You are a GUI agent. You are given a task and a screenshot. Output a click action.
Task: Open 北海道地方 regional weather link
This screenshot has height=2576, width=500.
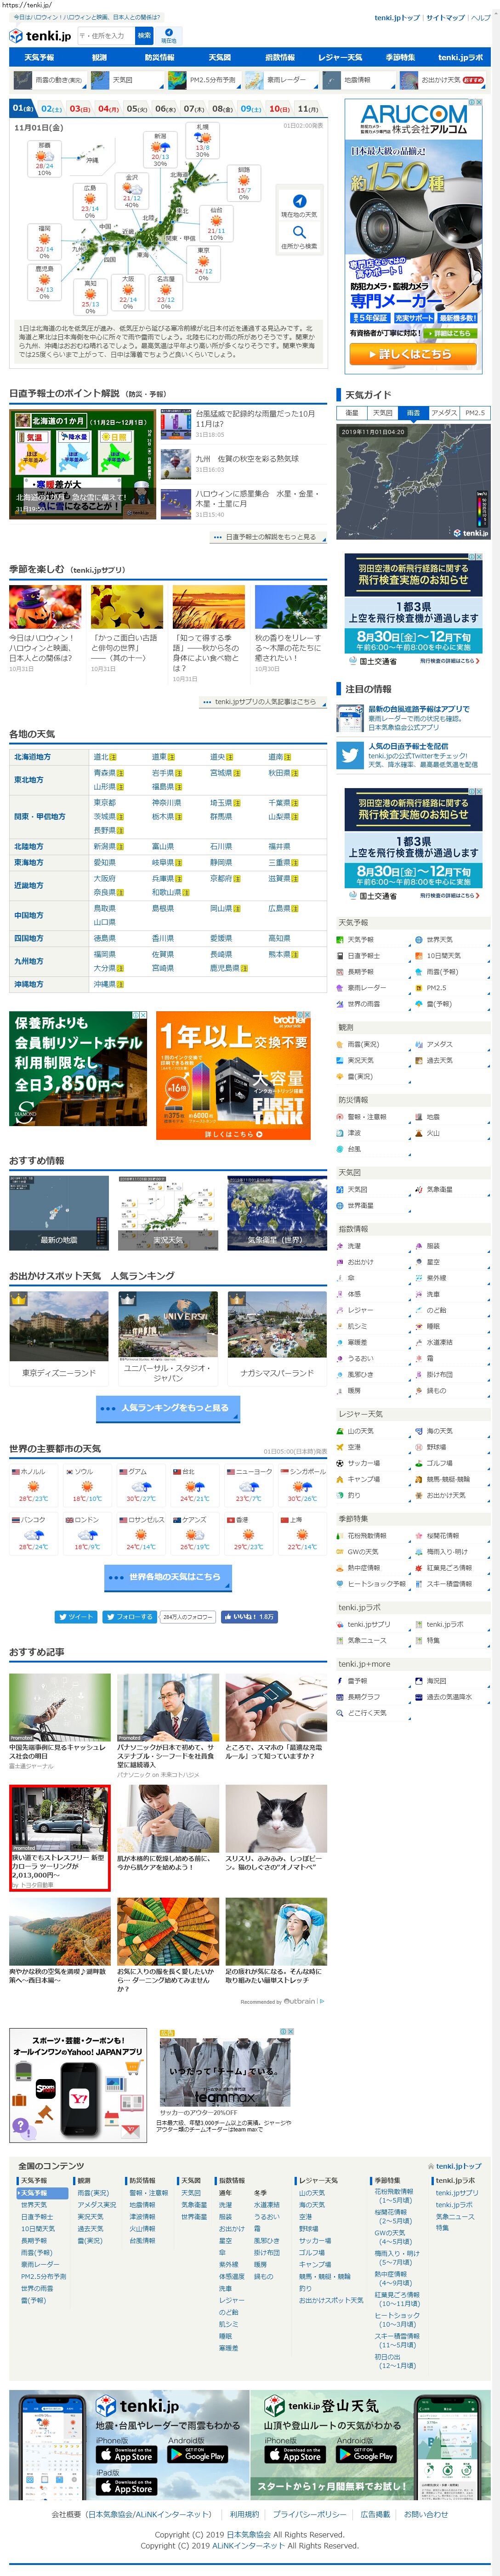33,757
